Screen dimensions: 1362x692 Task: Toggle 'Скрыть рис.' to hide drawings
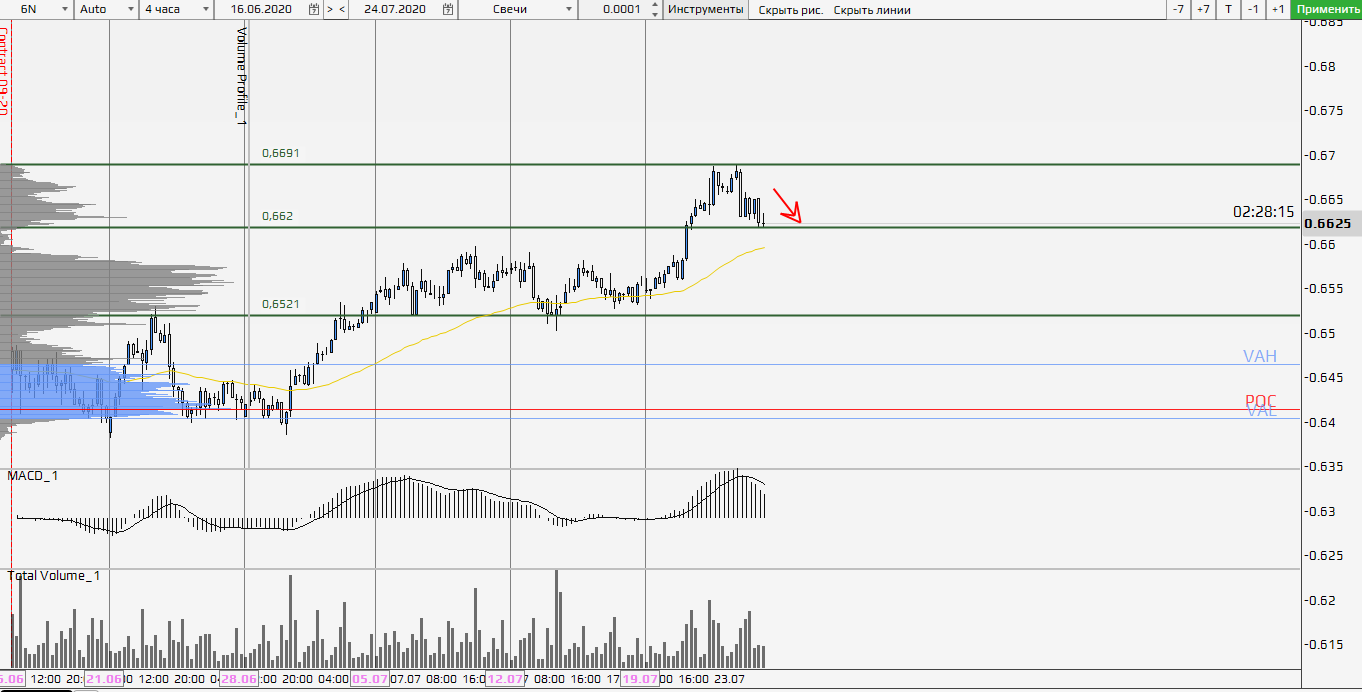point(791,10)
